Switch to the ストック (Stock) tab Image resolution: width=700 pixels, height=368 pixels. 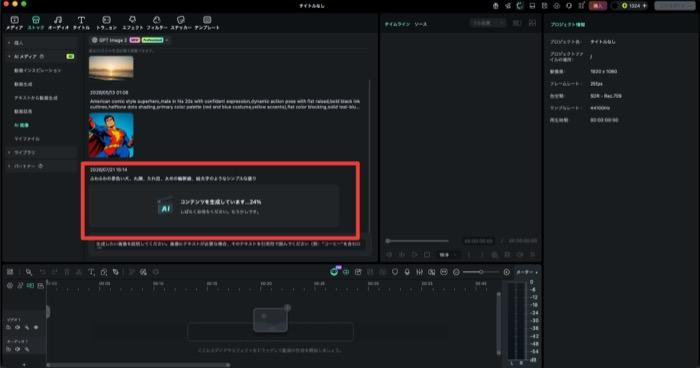[x=36, y=22]
